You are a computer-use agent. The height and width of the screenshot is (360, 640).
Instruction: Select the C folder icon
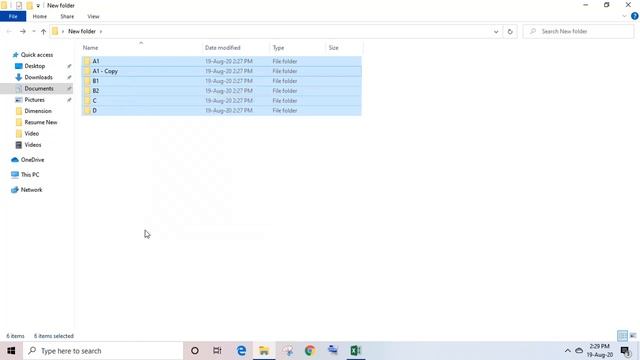click(x=87, y=100)
